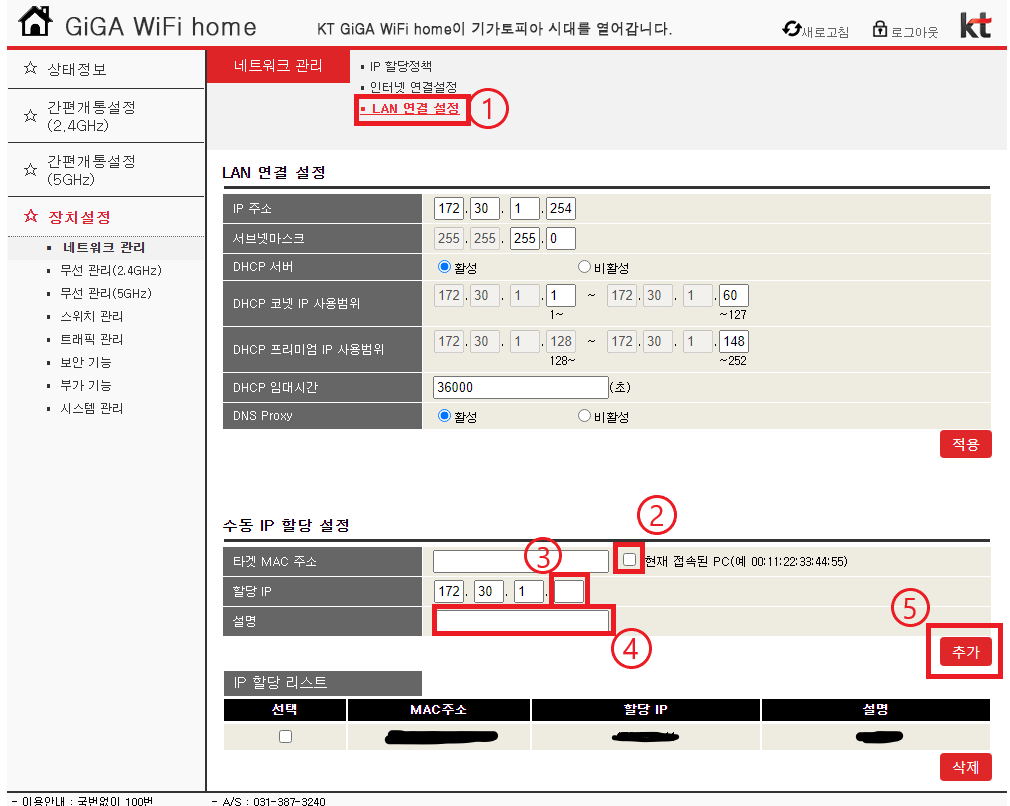This screenshot has width=1010, height=806.
Task: Select DNS Proxy 활성 radio
Action: 444,416
